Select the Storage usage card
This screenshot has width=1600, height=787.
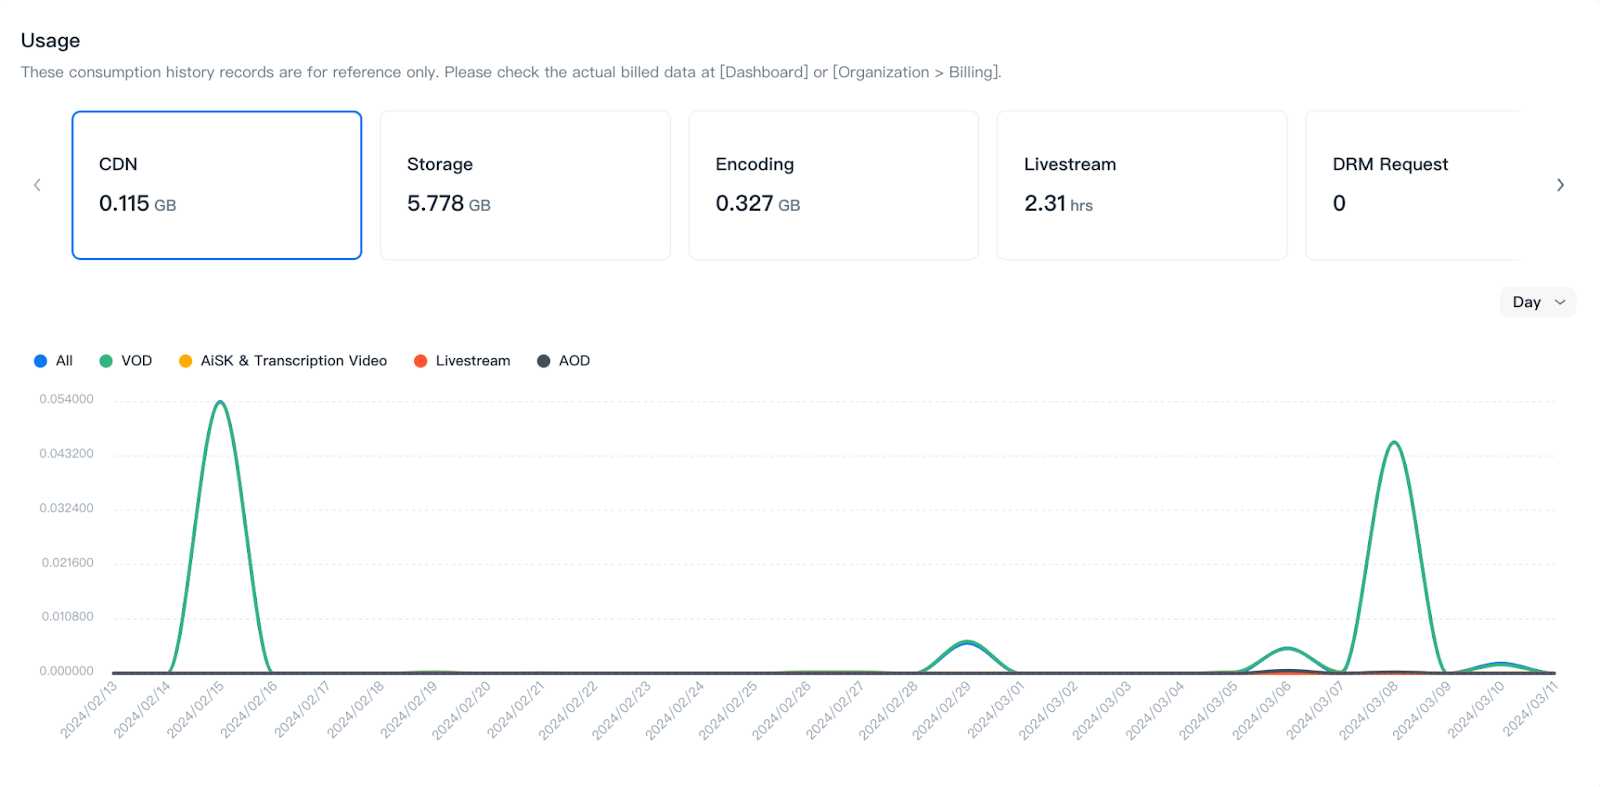525,185
